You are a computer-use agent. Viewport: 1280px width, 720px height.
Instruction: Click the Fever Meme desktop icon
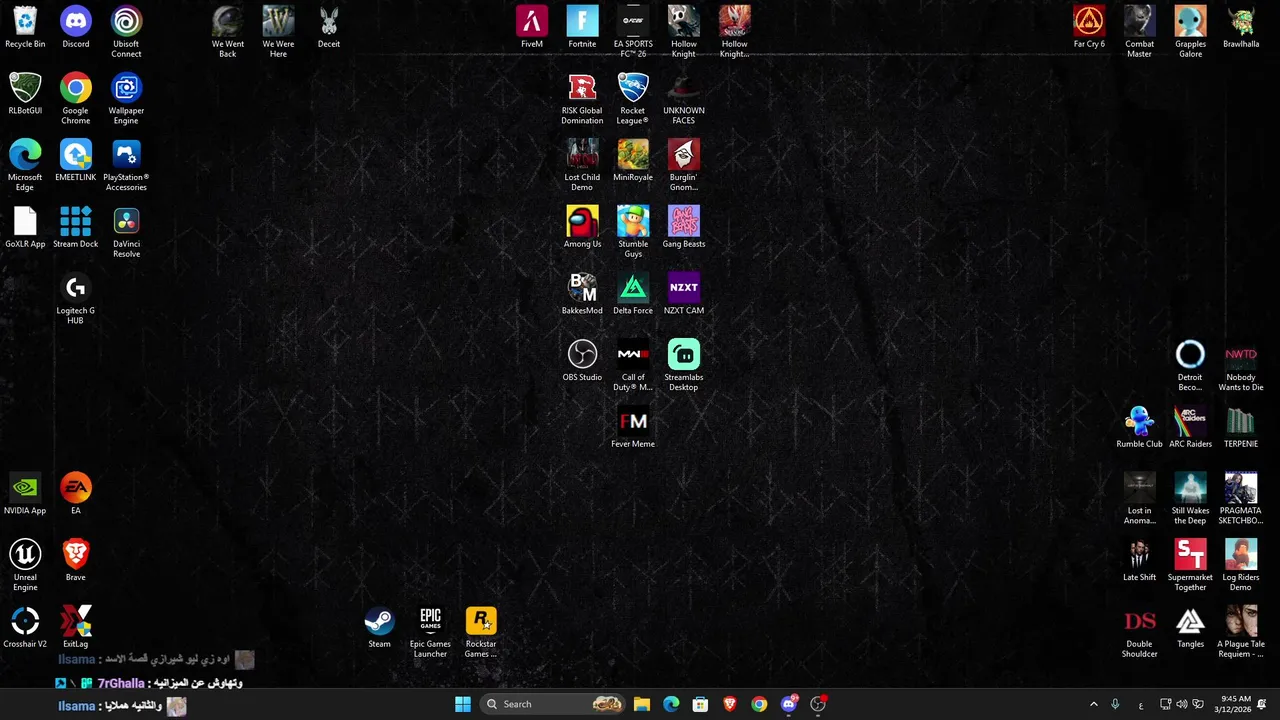point(633,428)
